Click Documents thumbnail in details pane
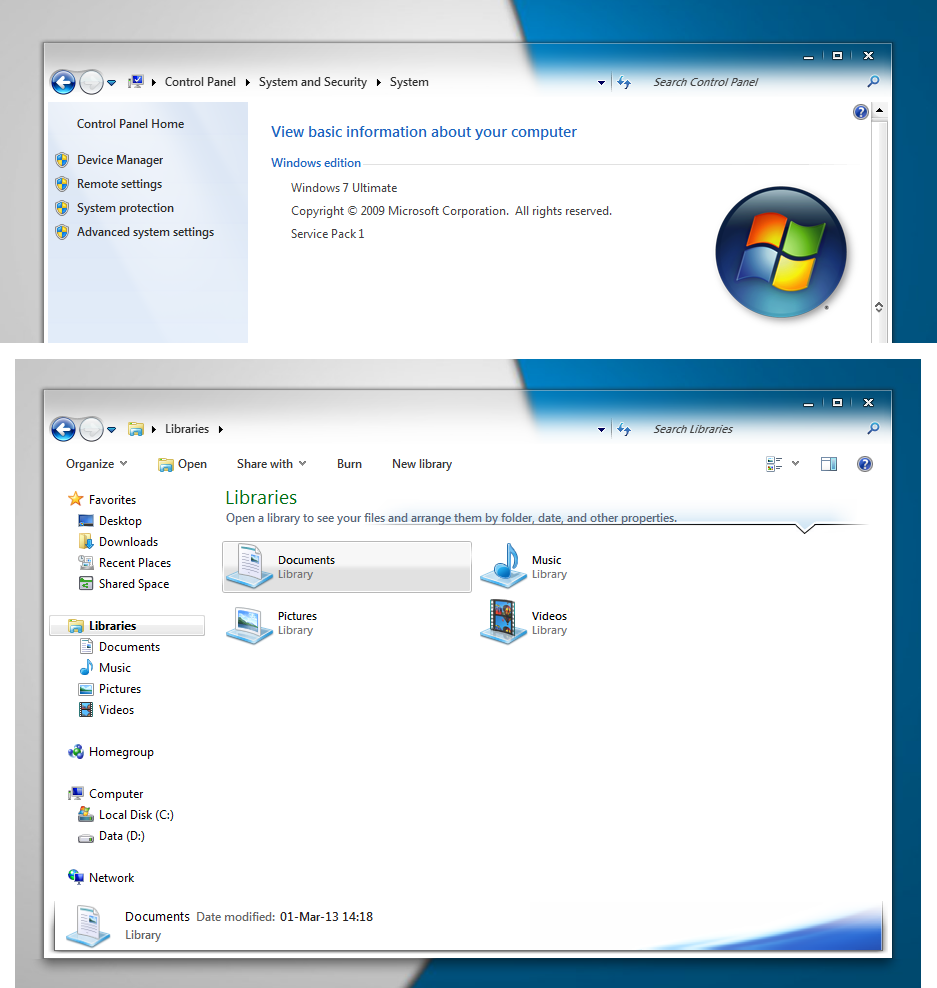The image size is (937, 988). [x=88, y=926]
